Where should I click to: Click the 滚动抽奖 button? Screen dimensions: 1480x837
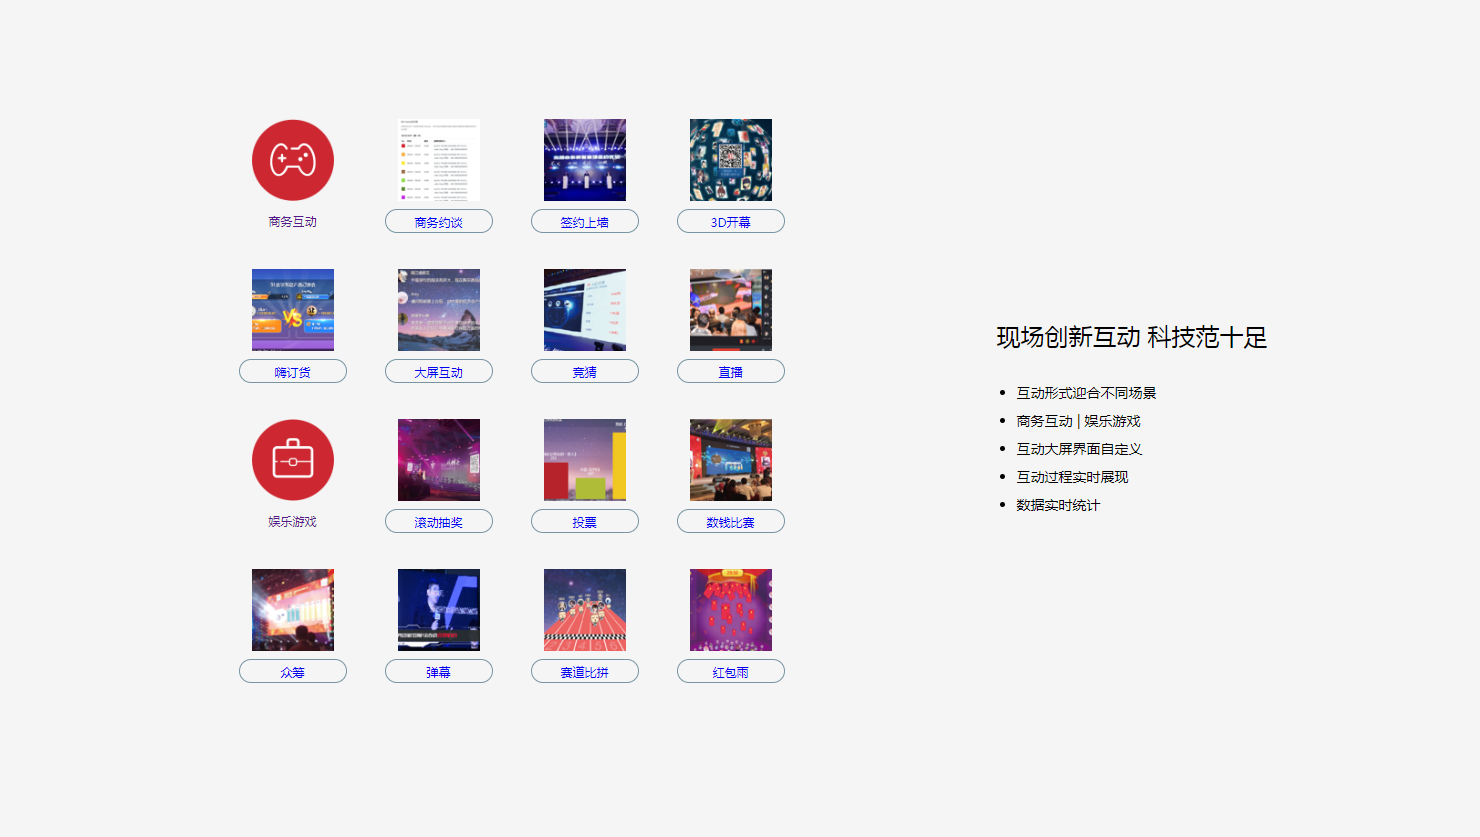pyautogui.click(x=439, y=522)
